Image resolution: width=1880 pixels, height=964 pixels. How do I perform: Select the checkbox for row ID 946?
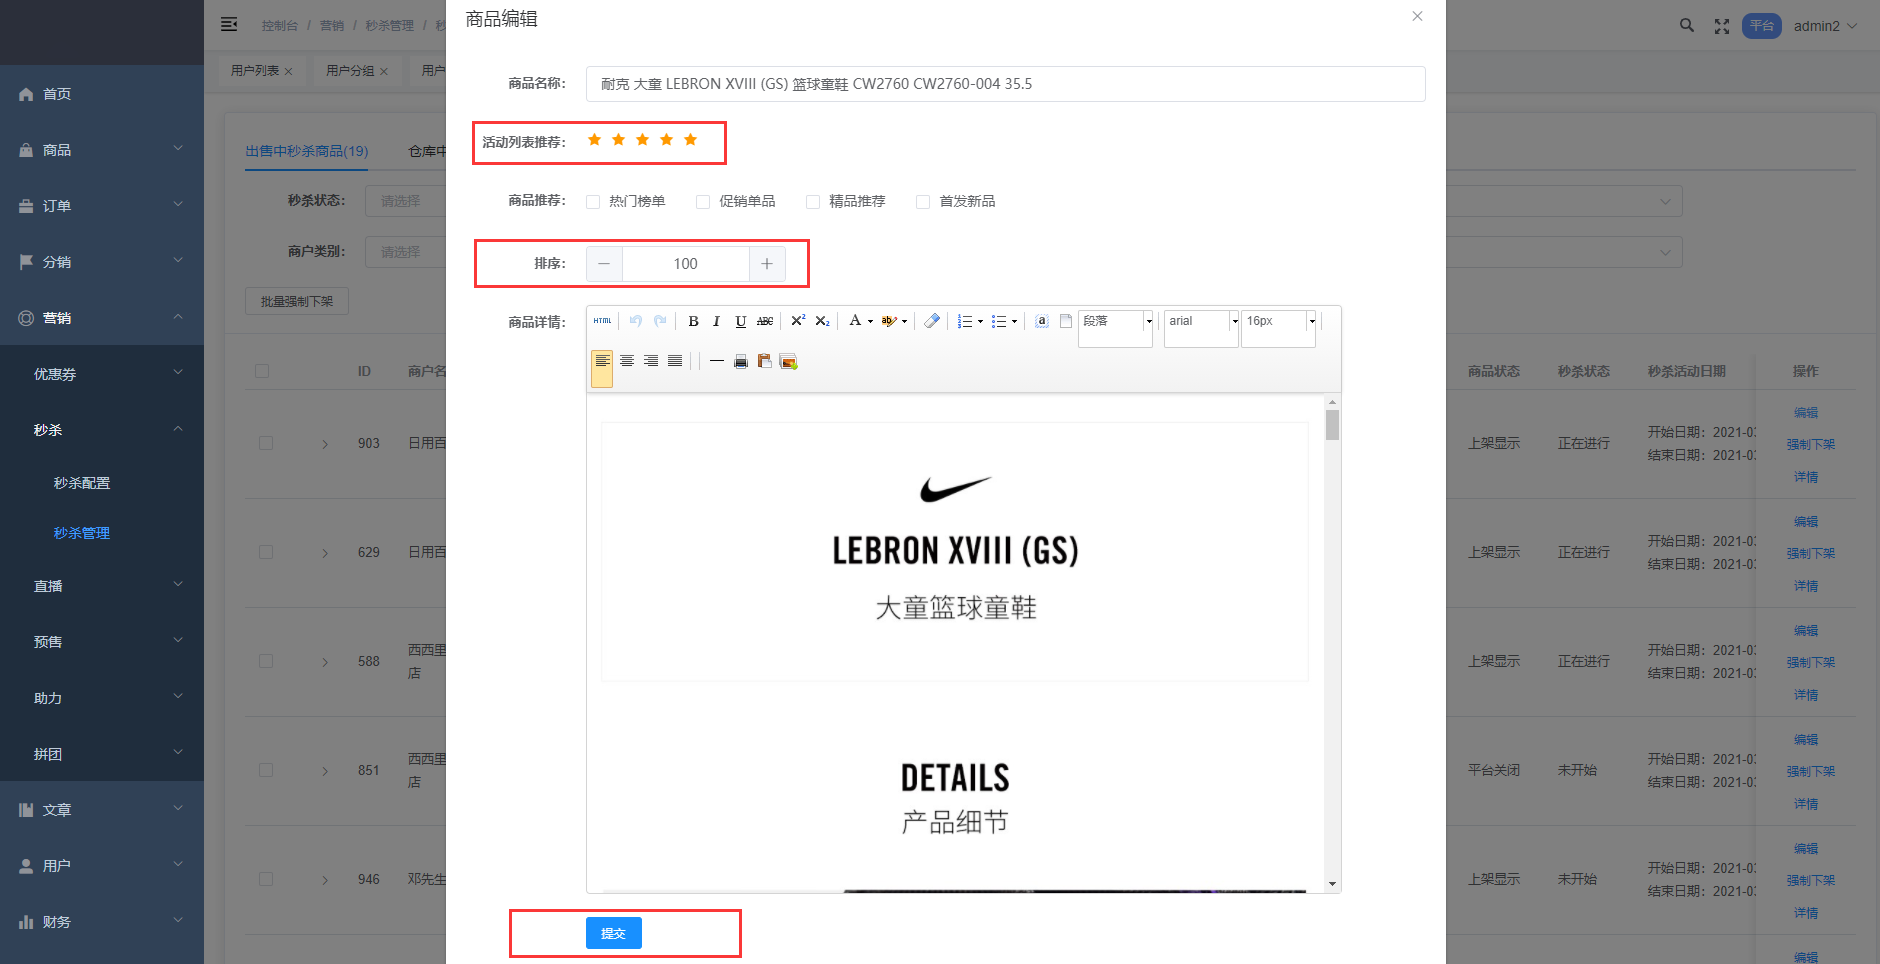coord(266,879)
